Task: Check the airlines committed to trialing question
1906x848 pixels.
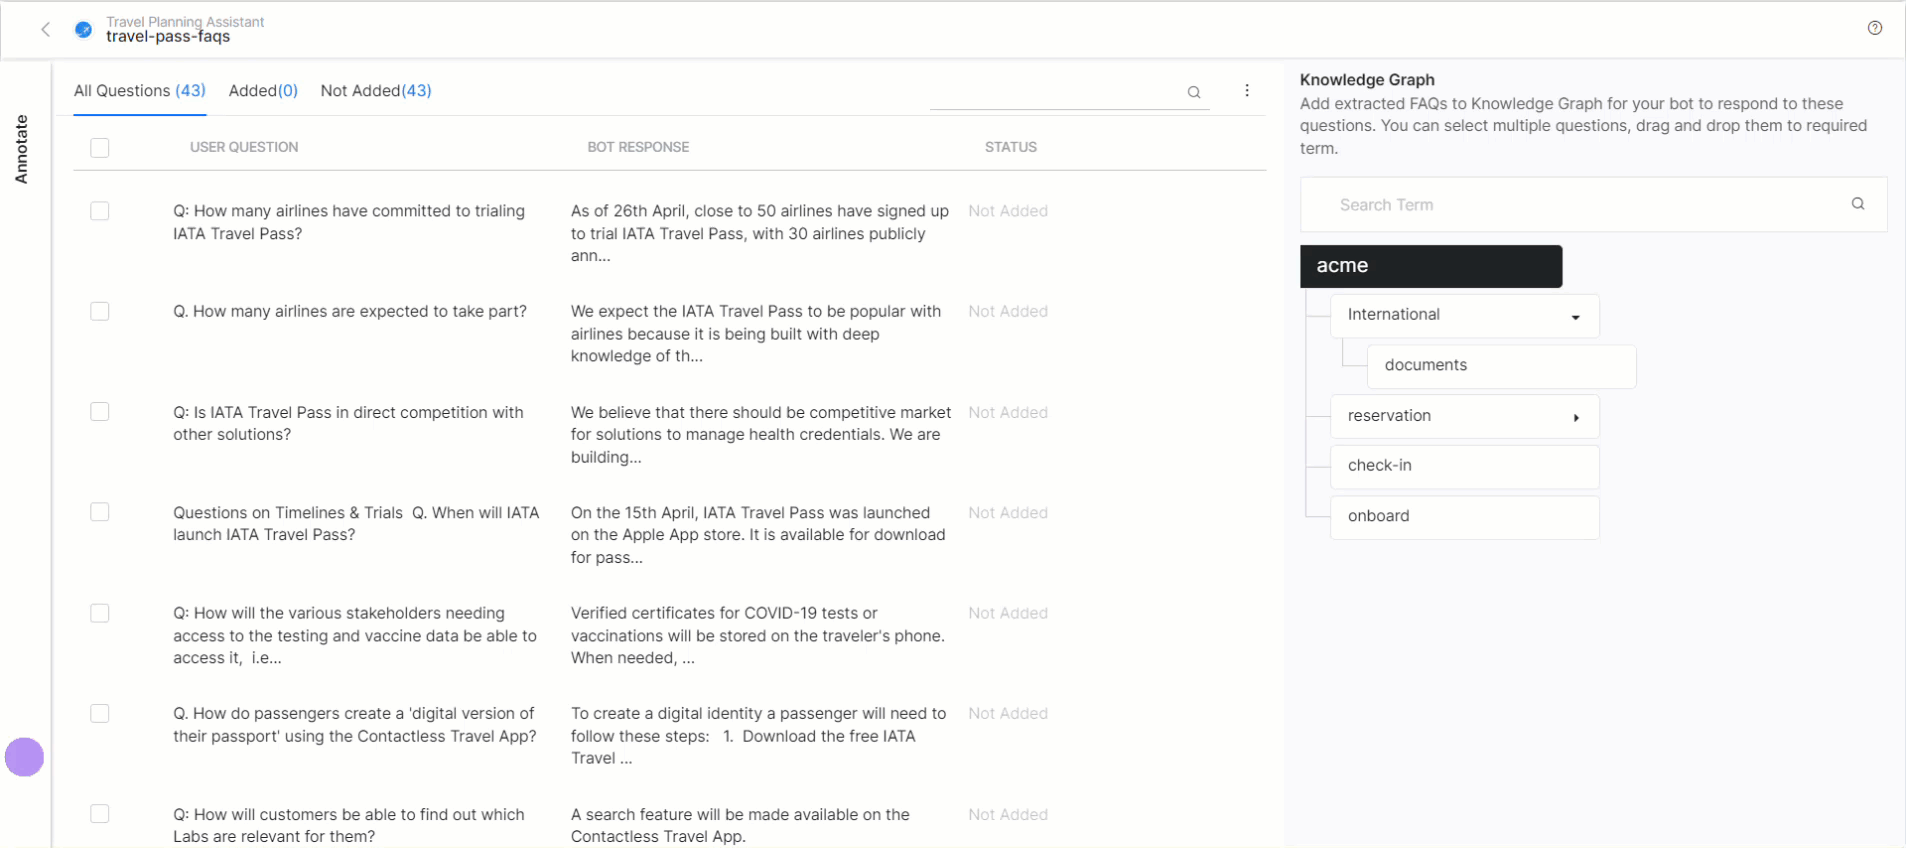Action: tap(100, 211)
